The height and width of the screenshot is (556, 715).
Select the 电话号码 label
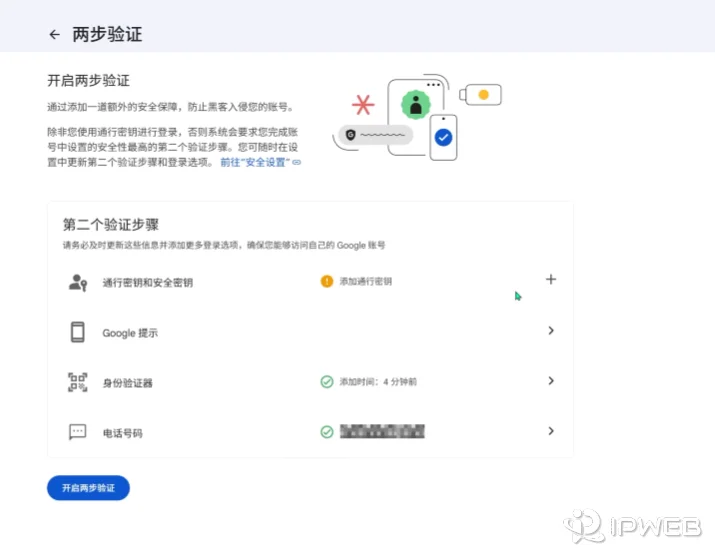click(122, 433)
